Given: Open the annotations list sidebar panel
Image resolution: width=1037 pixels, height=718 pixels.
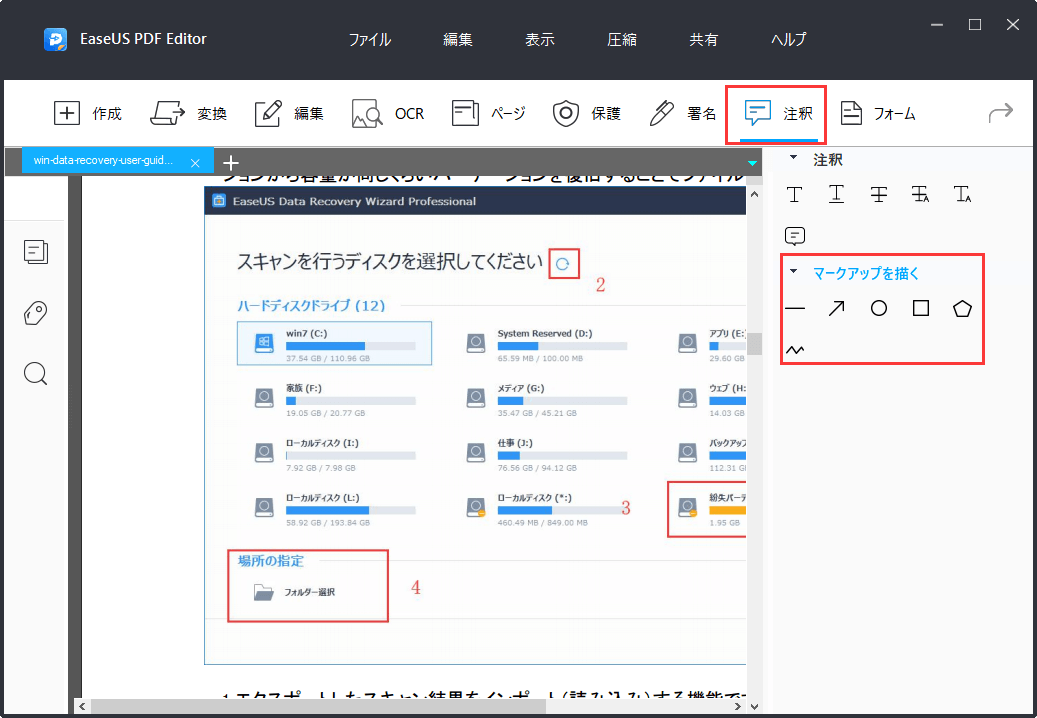Looking at the screenshot, I should tap(36, 313).
